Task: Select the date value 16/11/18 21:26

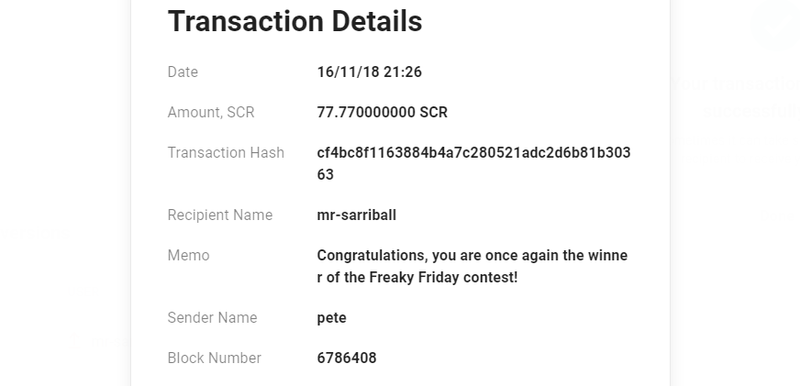Action: tap(369, 72)
